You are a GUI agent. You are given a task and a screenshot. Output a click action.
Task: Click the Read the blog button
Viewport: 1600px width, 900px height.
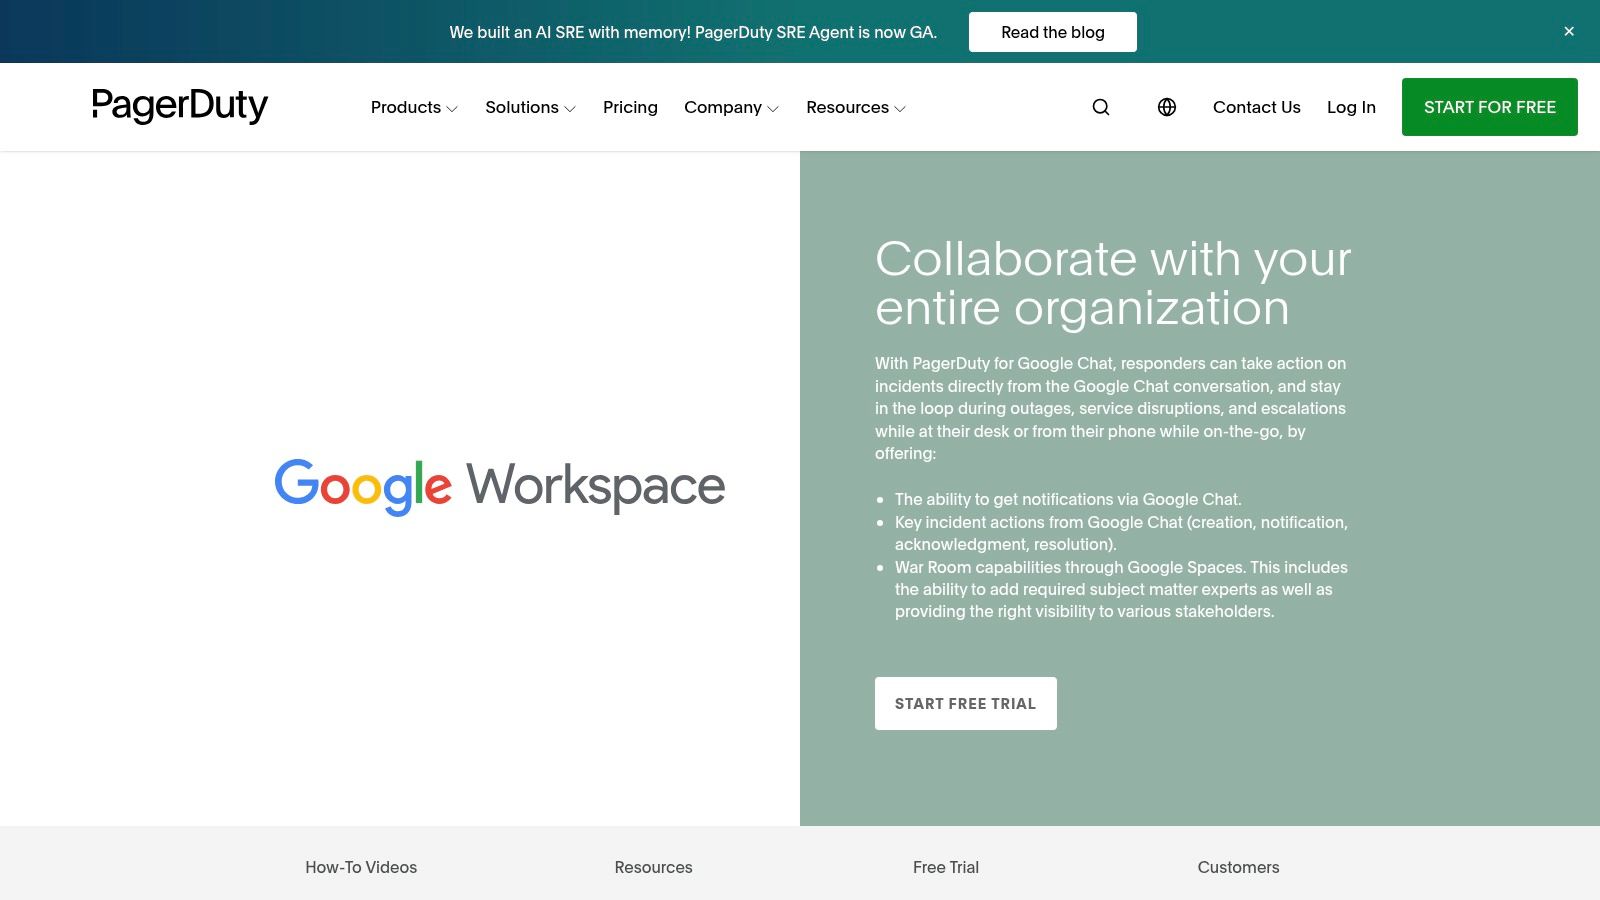pos(1052,31)
